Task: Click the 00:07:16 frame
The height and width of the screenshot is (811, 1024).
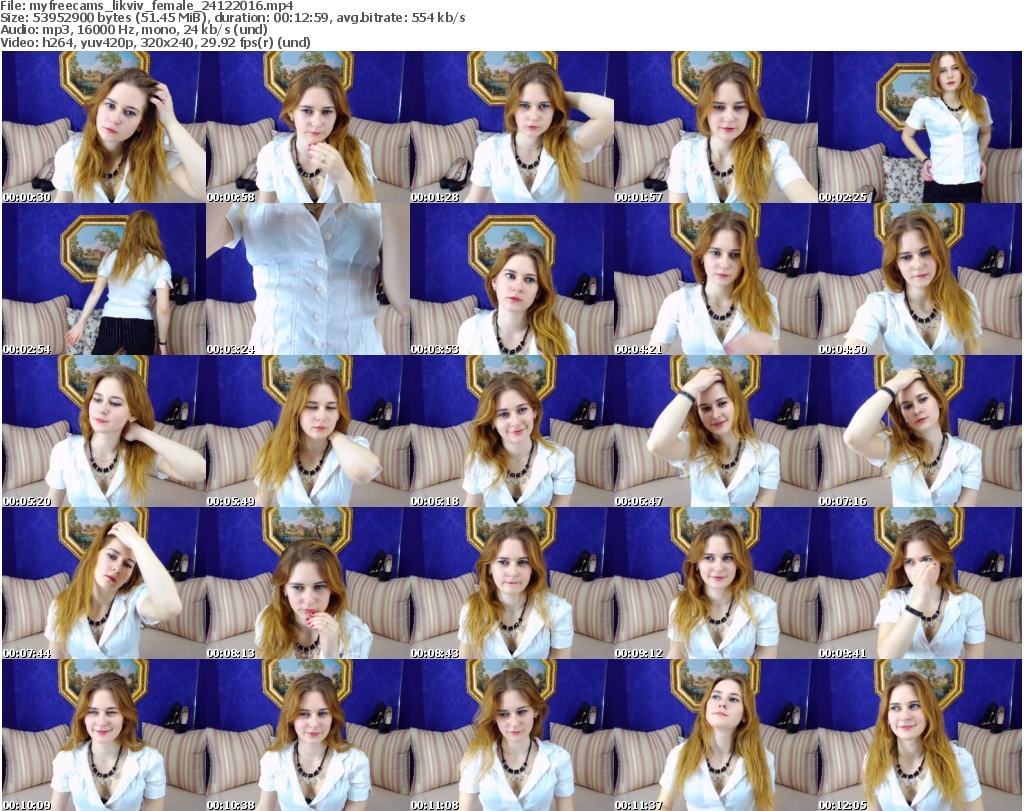Action: coord(920,431)
